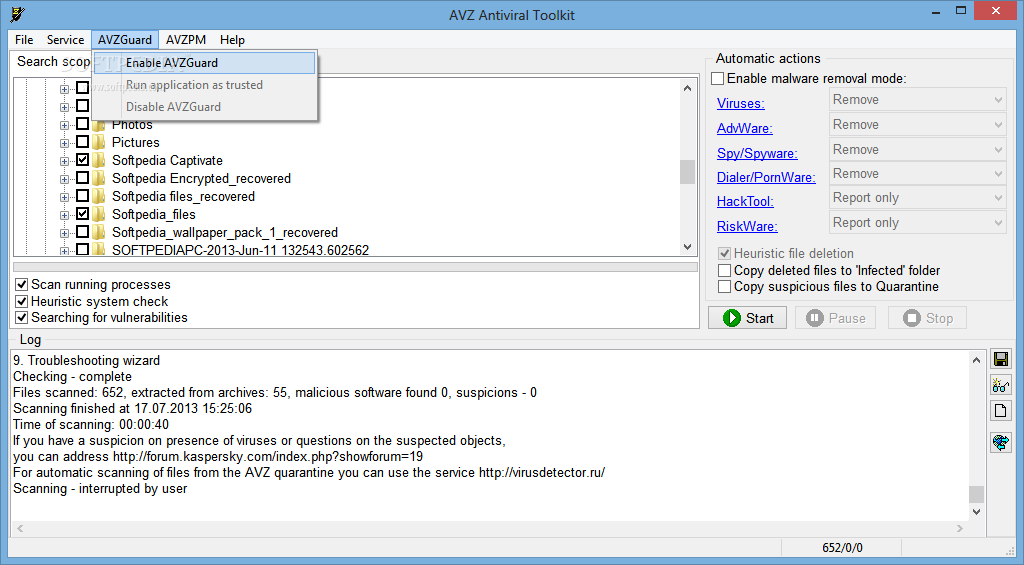Expand the Softpedia_files tree node

(64, 215)
